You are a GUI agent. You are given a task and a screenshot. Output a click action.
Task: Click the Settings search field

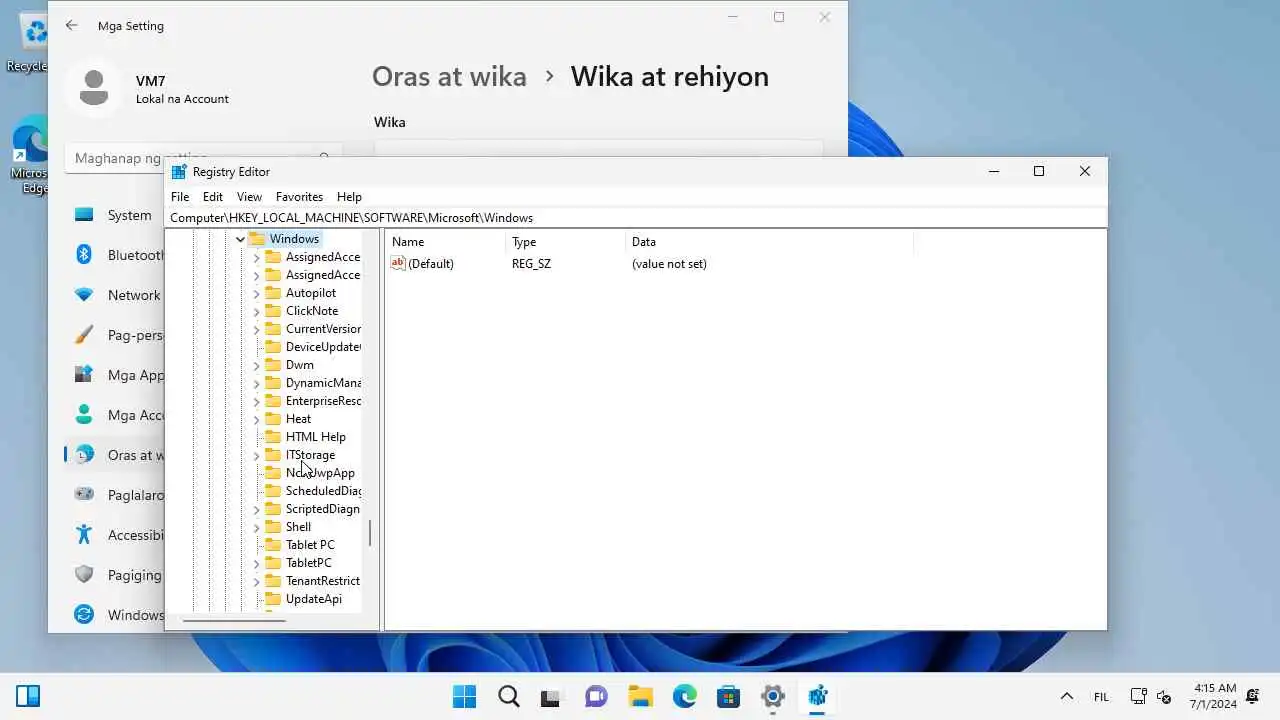tap(204, 158)
